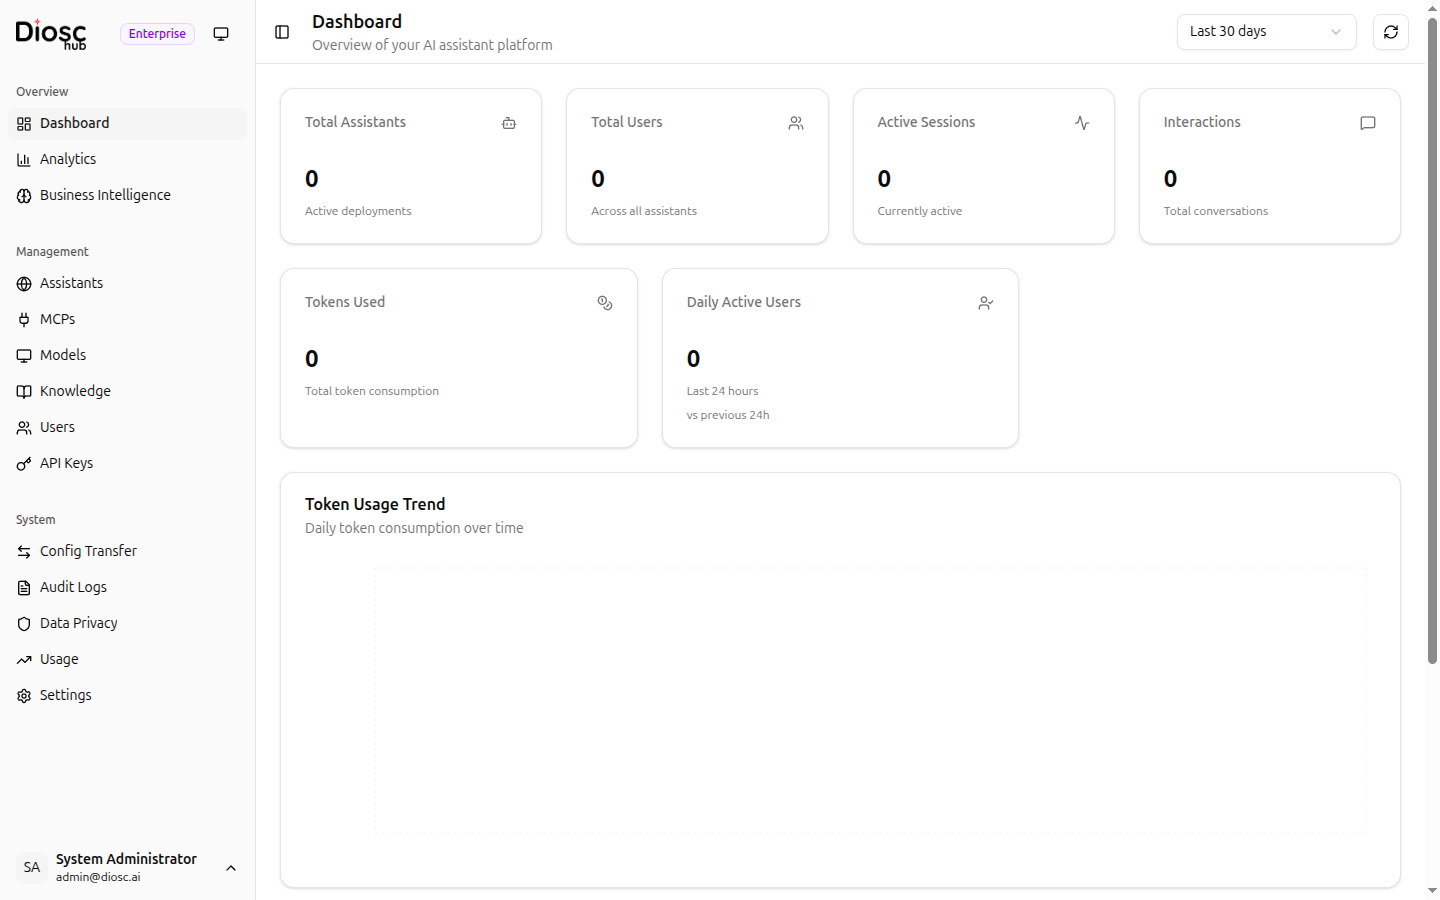
Task: Click the Usage trend icon in sidebar
Action: point(24,660)
